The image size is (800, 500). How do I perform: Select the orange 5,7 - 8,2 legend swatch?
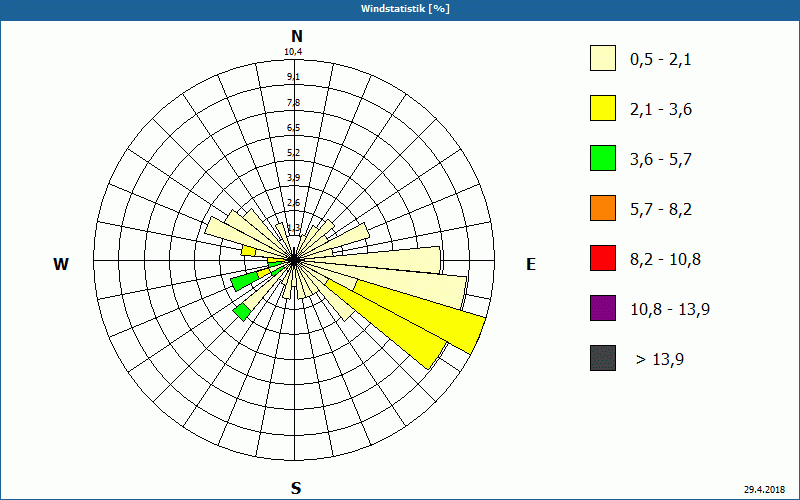pos(603,208)
